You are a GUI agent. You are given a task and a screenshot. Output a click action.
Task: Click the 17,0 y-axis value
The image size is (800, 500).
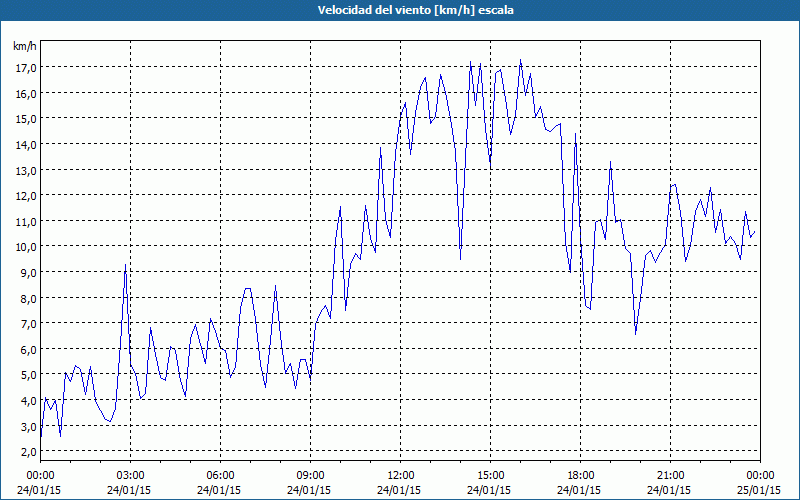click(x=25, y=68)
